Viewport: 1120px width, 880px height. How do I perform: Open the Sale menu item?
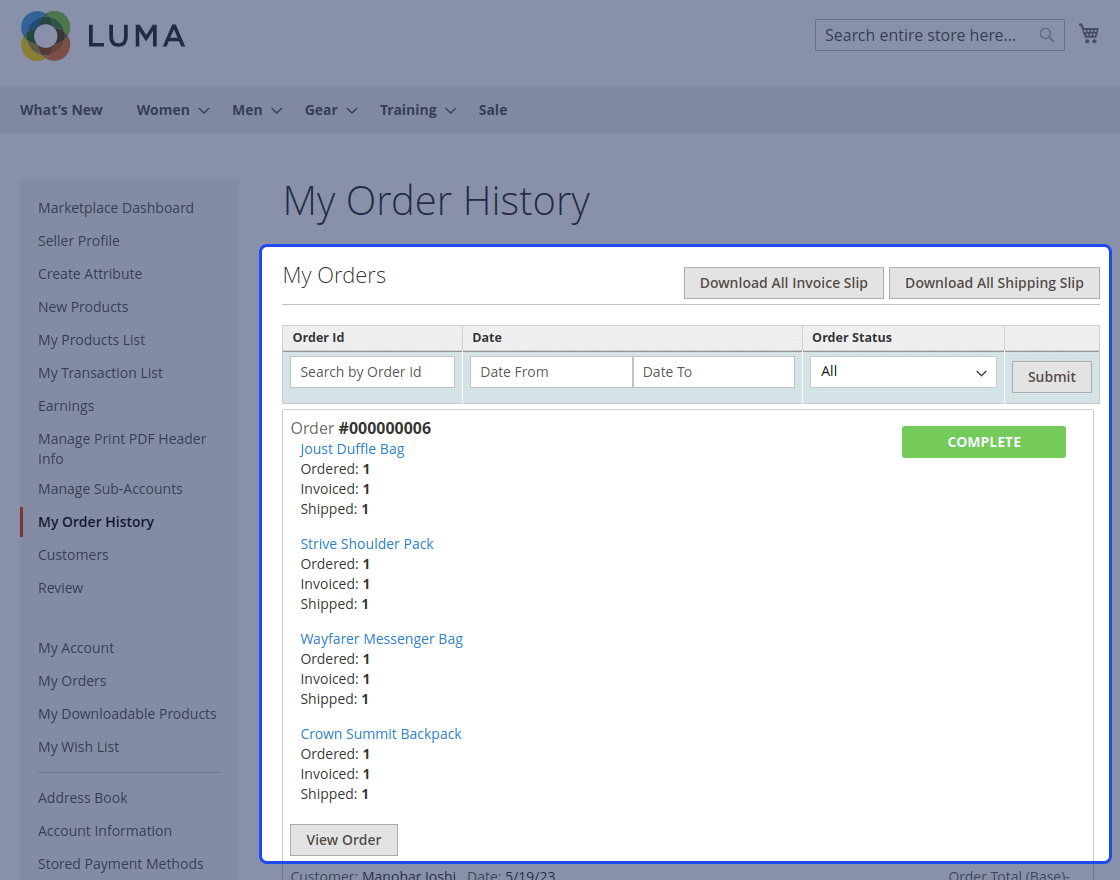pyautogui.click(x=493, y=110)
